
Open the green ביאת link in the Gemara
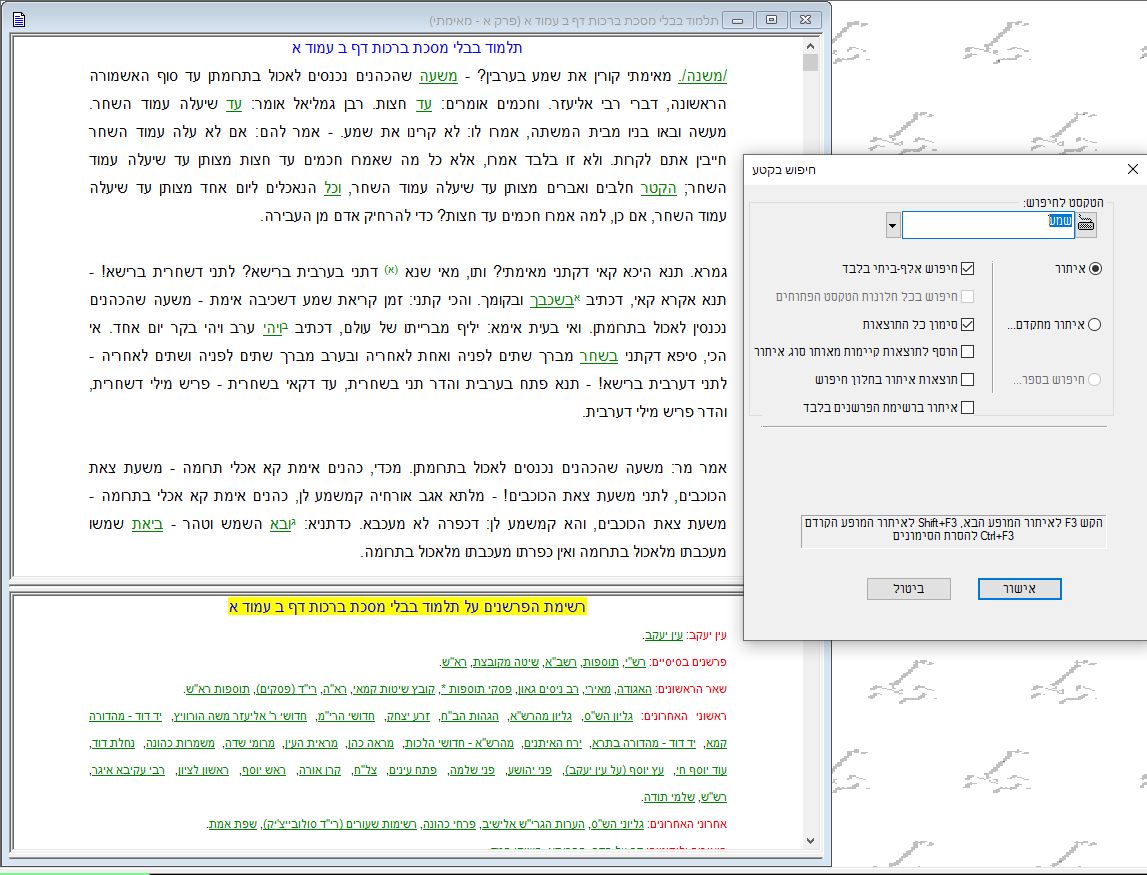pos(147,524)
